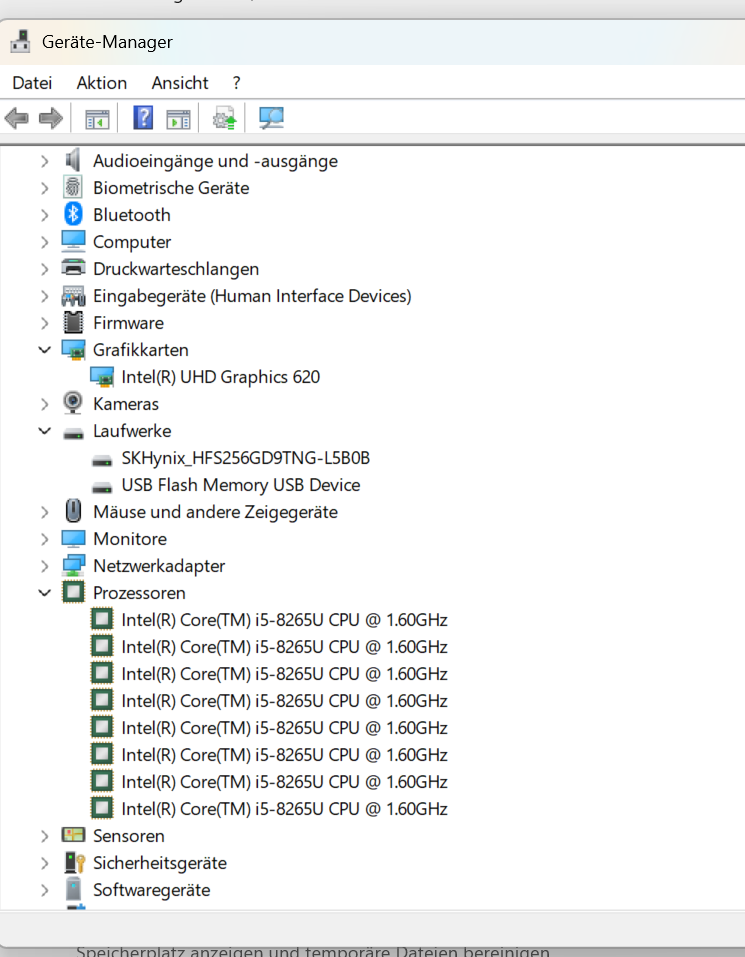Click the Eingabegeräte HID icon
This screenshot has height=957, width=745.
tap(73, 295)
